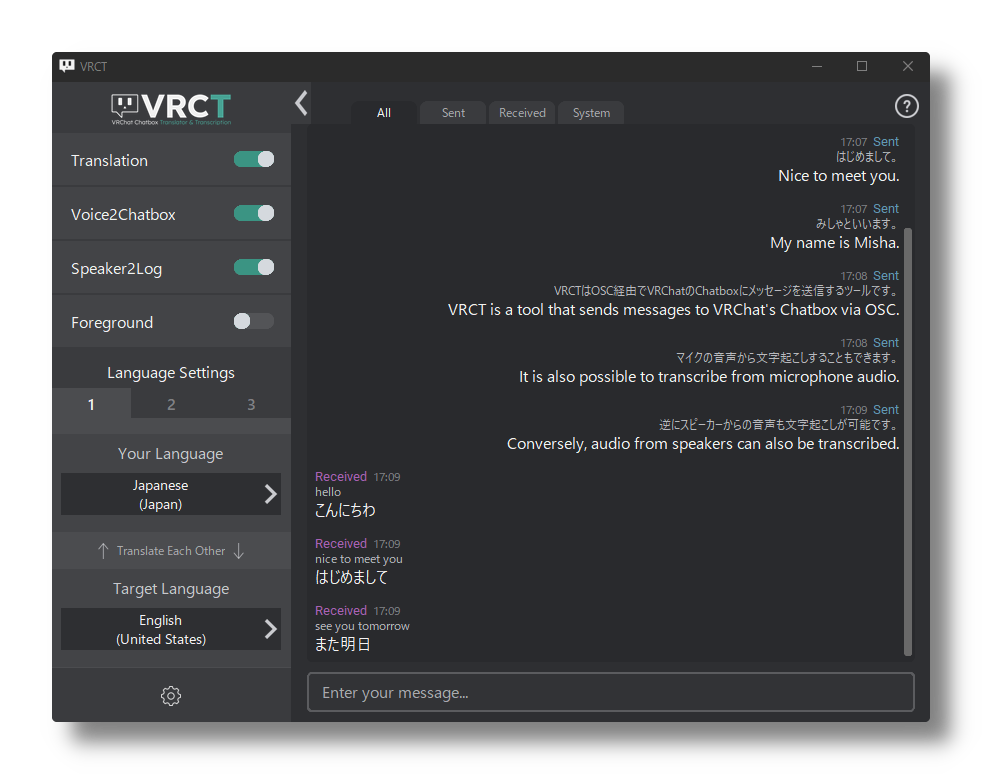Viewport: 982px width, 777px height.
Task: Click 'It is also possible to transcribe' message
Action: click(x=709, y=377)
